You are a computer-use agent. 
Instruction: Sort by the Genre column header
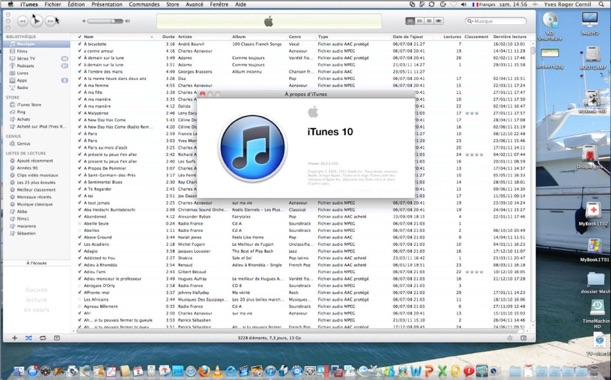tap(302, 37)
